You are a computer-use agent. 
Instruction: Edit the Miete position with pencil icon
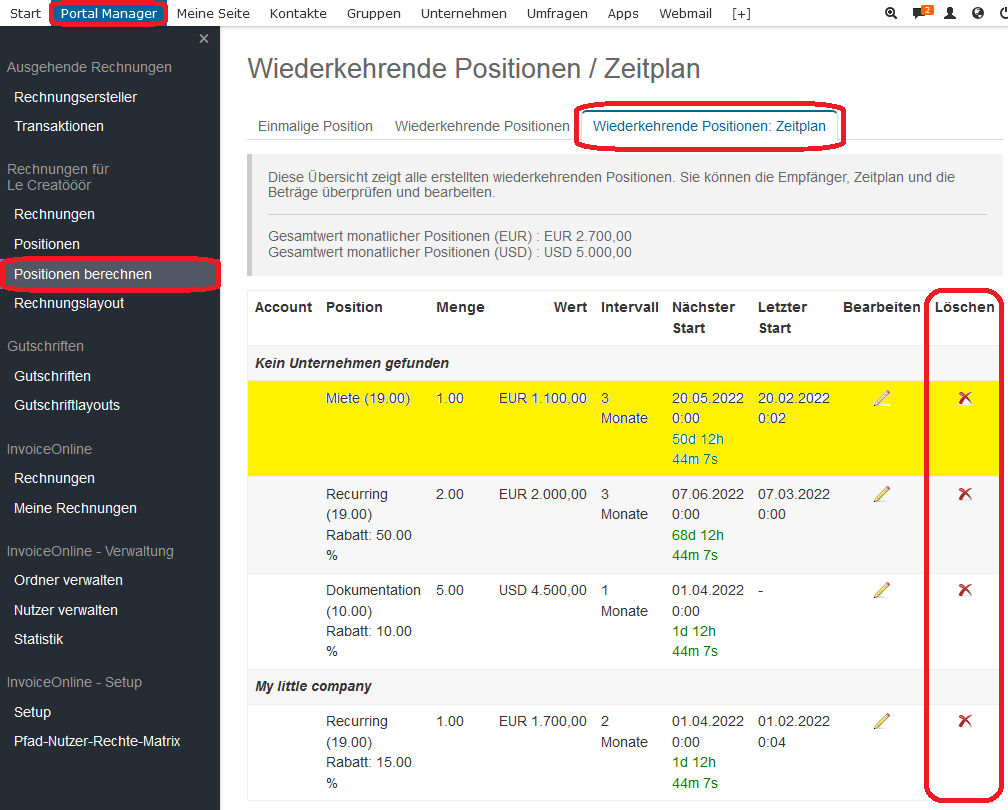881,398
